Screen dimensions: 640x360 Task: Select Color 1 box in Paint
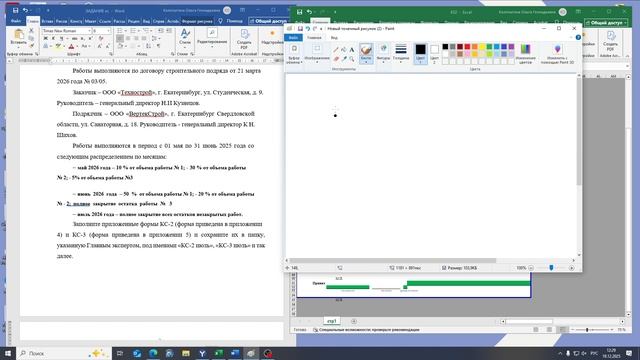tap(420, 53)
